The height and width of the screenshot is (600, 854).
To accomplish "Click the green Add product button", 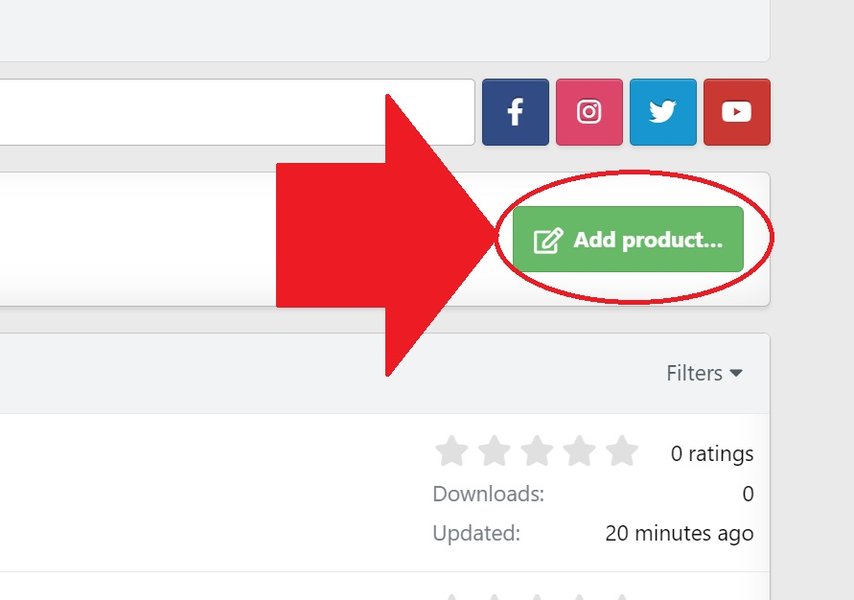I will (628, 240).
